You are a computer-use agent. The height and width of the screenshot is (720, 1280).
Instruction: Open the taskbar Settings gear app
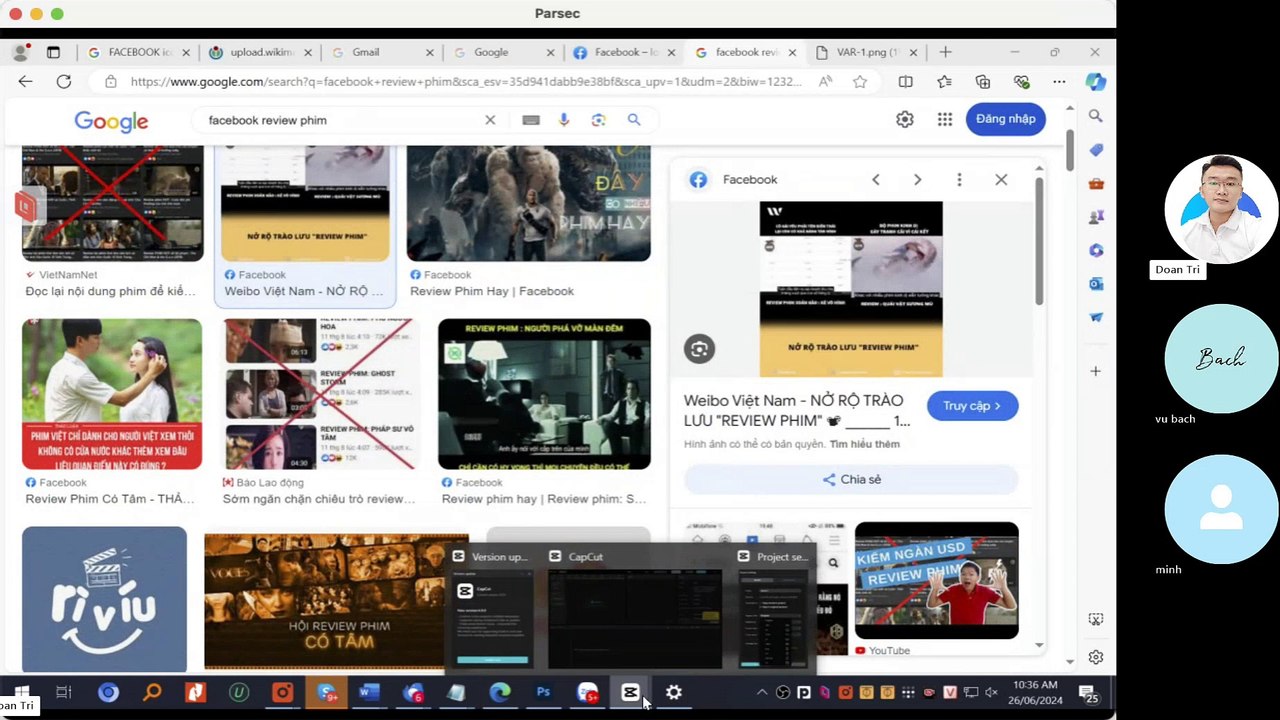[x=674, y=692]
